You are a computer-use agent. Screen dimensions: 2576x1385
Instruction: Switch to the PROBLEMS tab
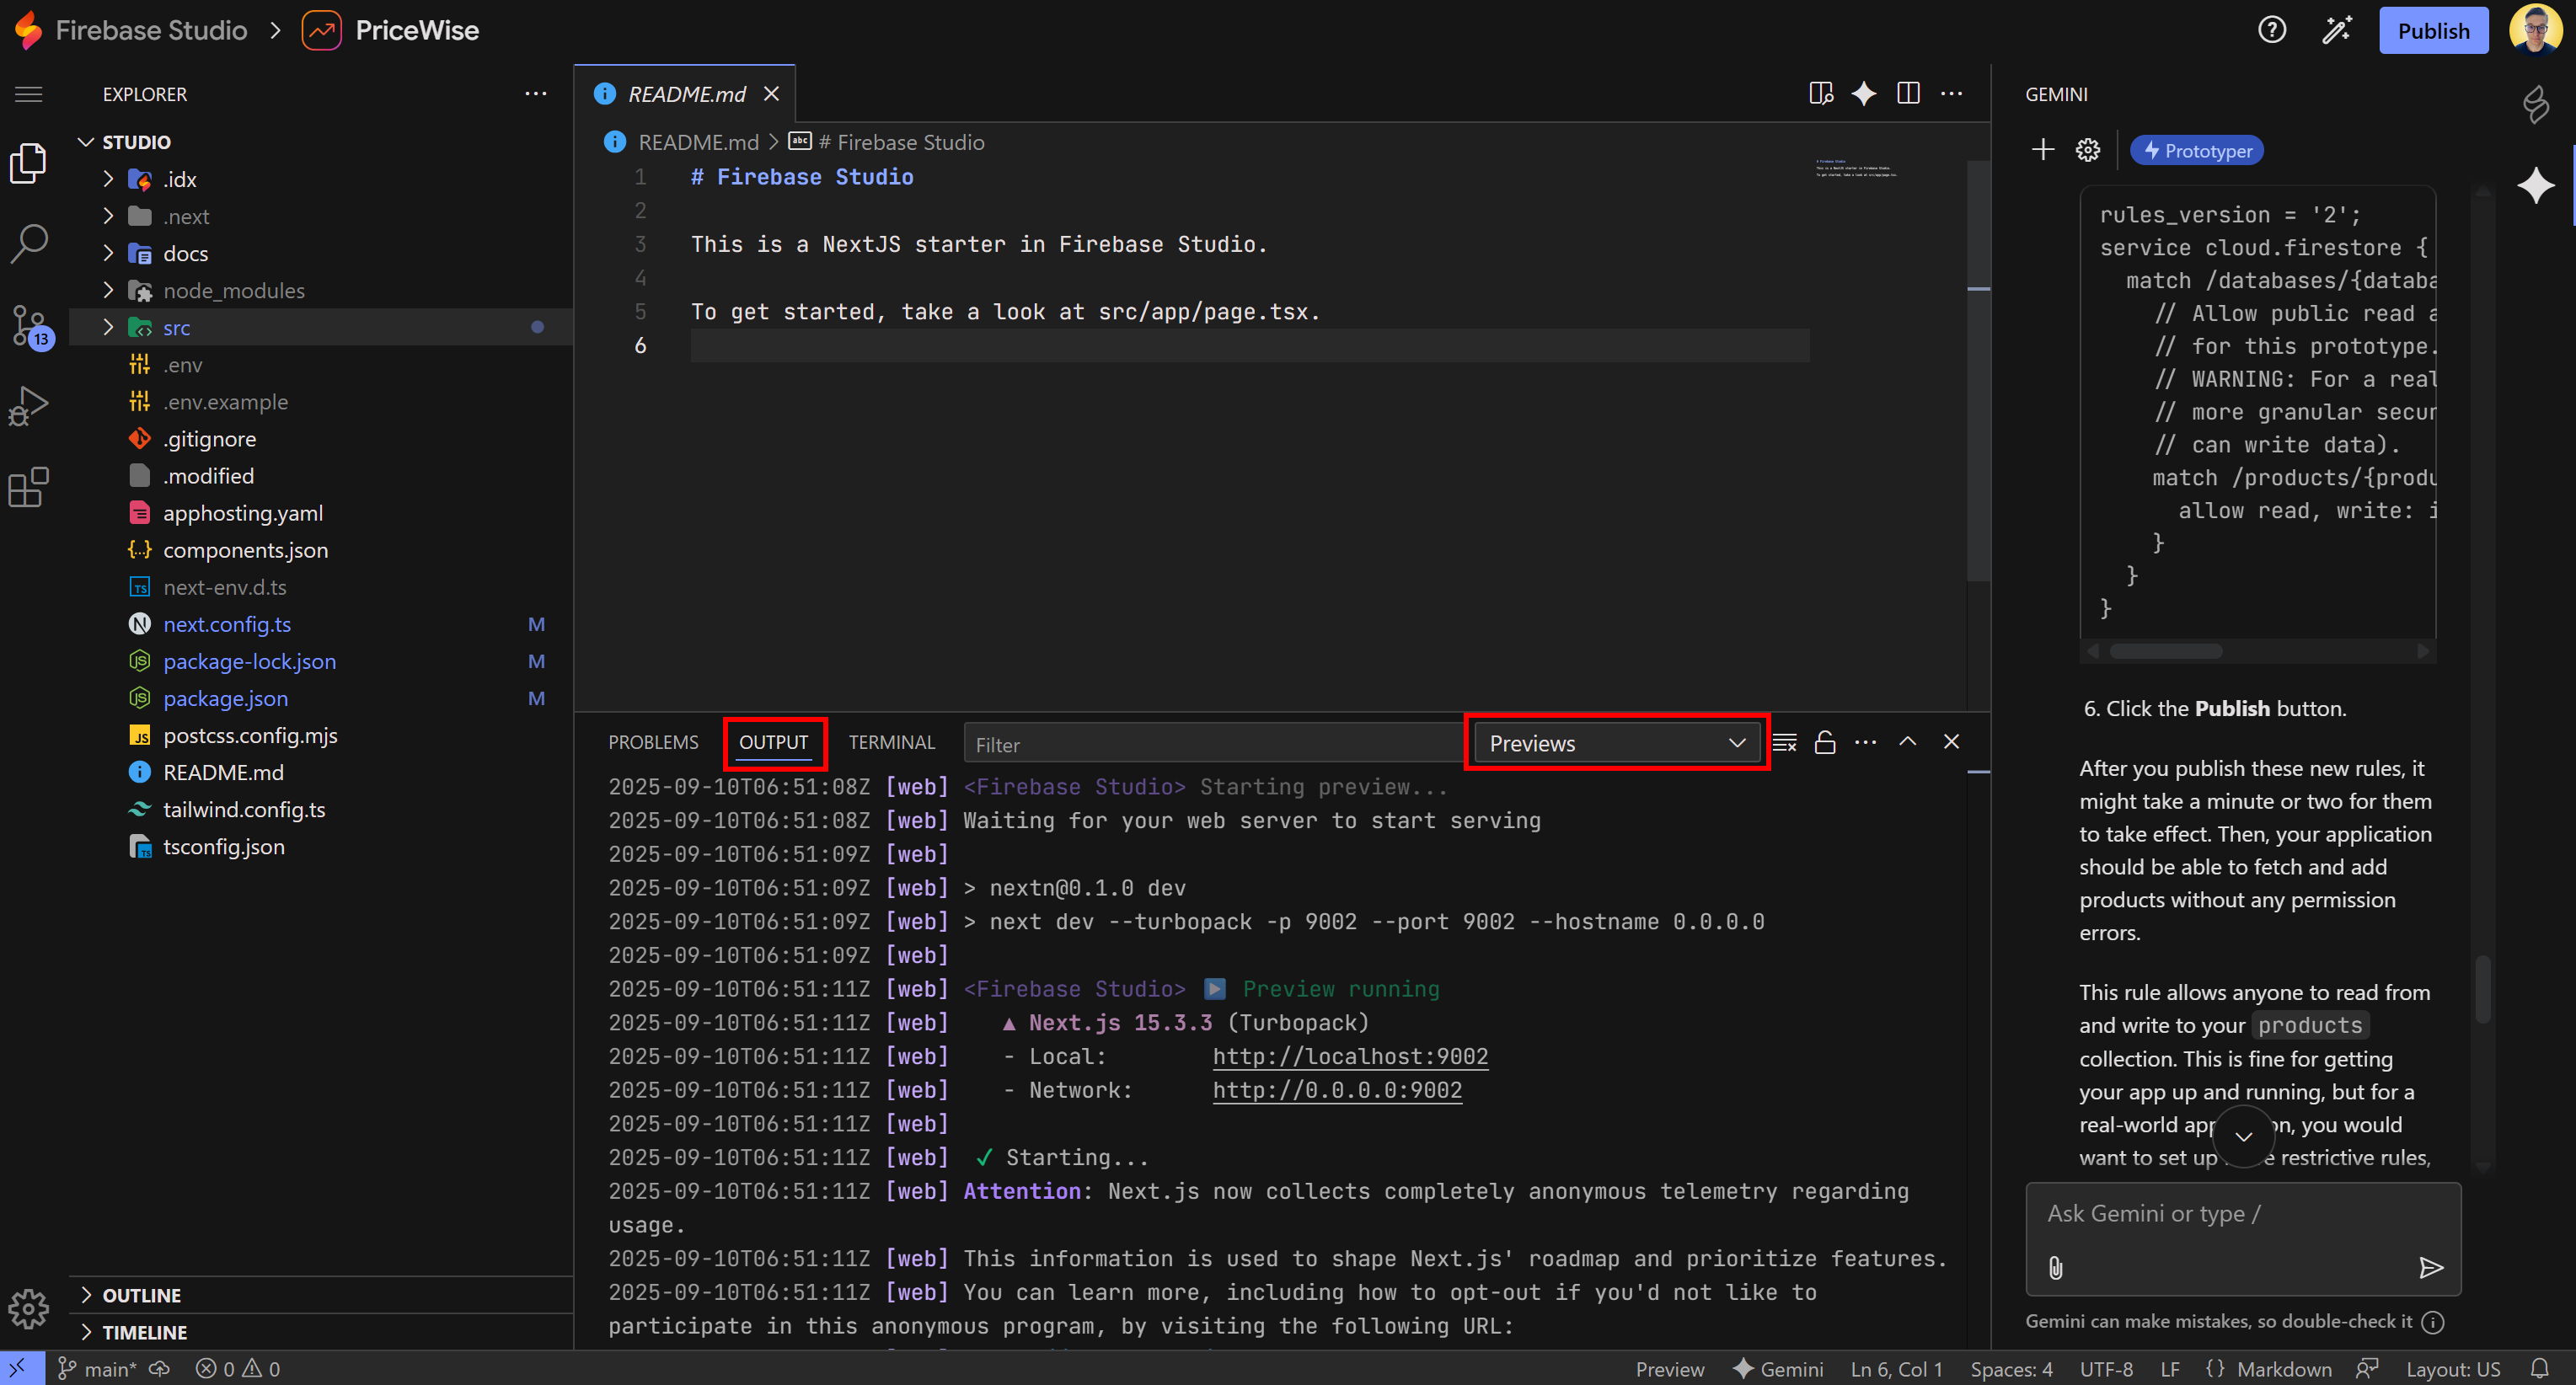652,742
